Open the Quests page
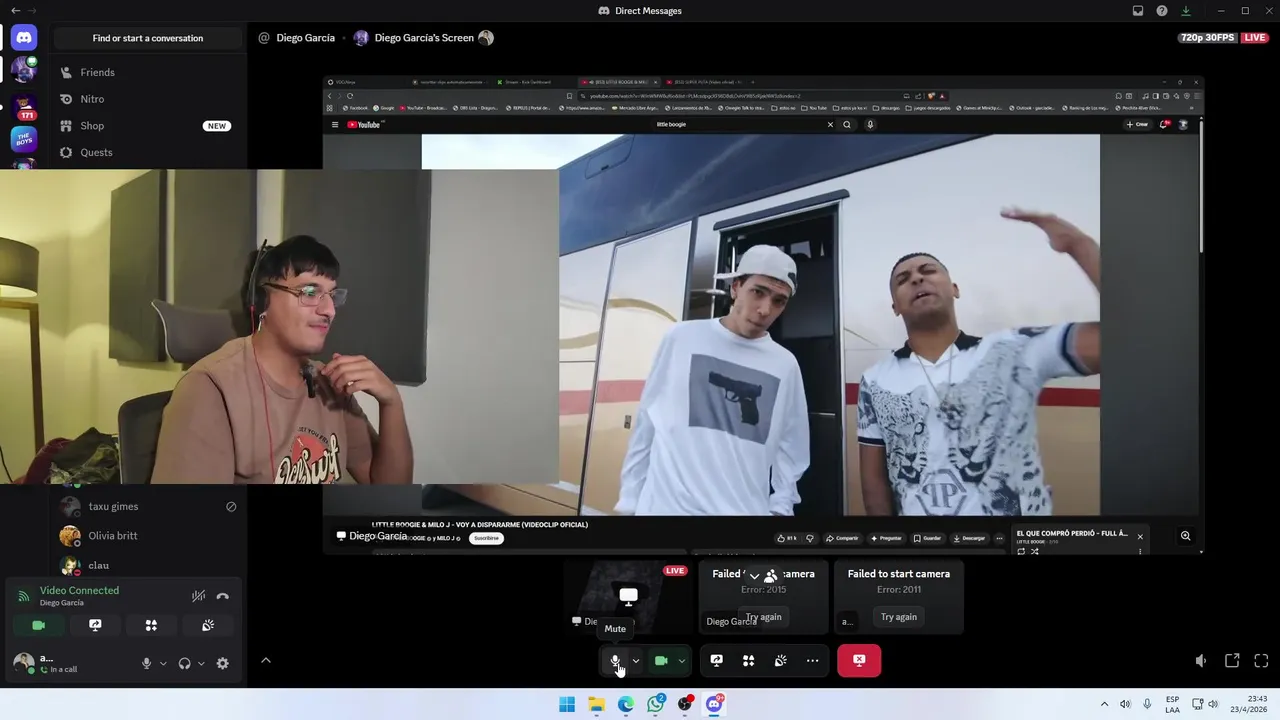 pyautogui.click(x=147, y=152)
